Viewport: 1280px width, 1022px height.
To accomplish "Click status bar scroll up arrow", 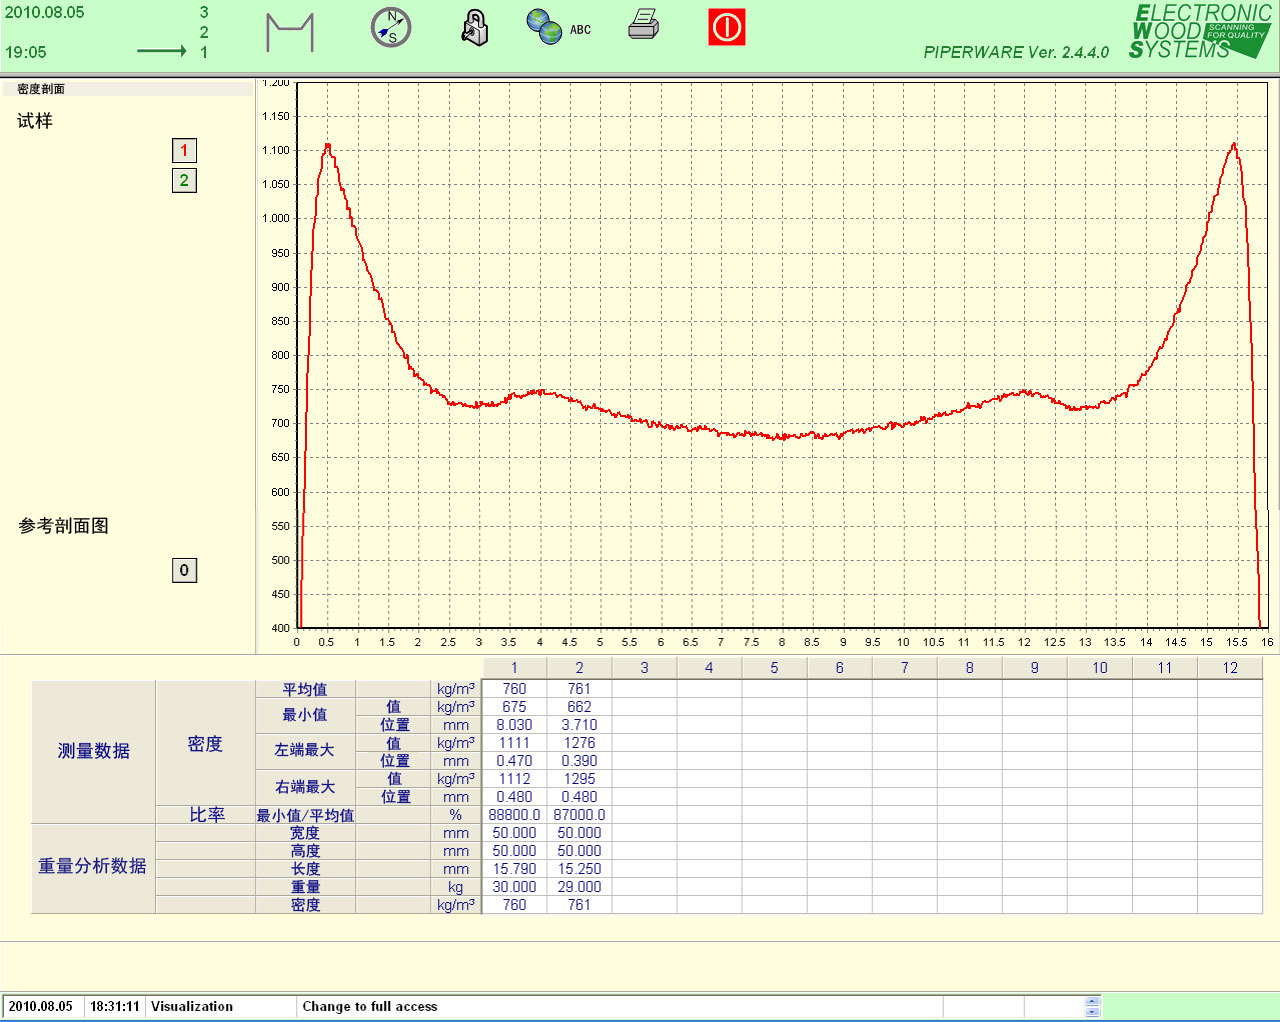I will (x=1092, y=1001).
